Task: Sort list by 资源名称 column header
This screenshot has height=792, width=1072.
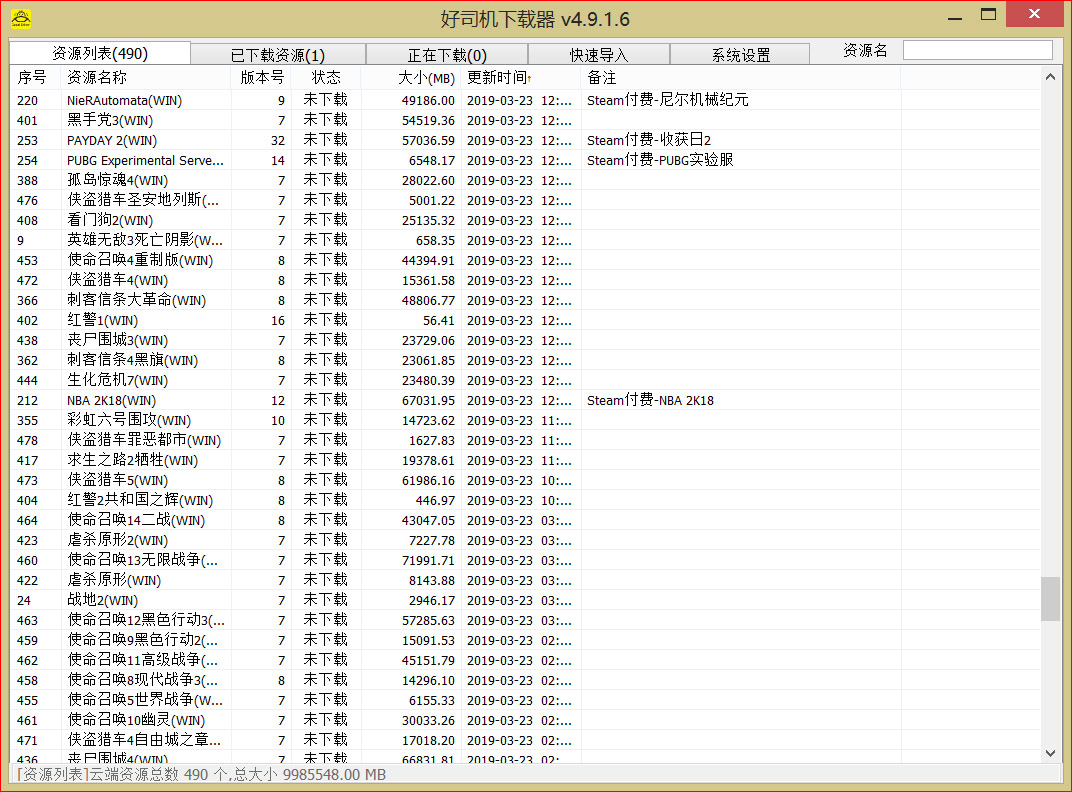Action: (x=146, y=77)
